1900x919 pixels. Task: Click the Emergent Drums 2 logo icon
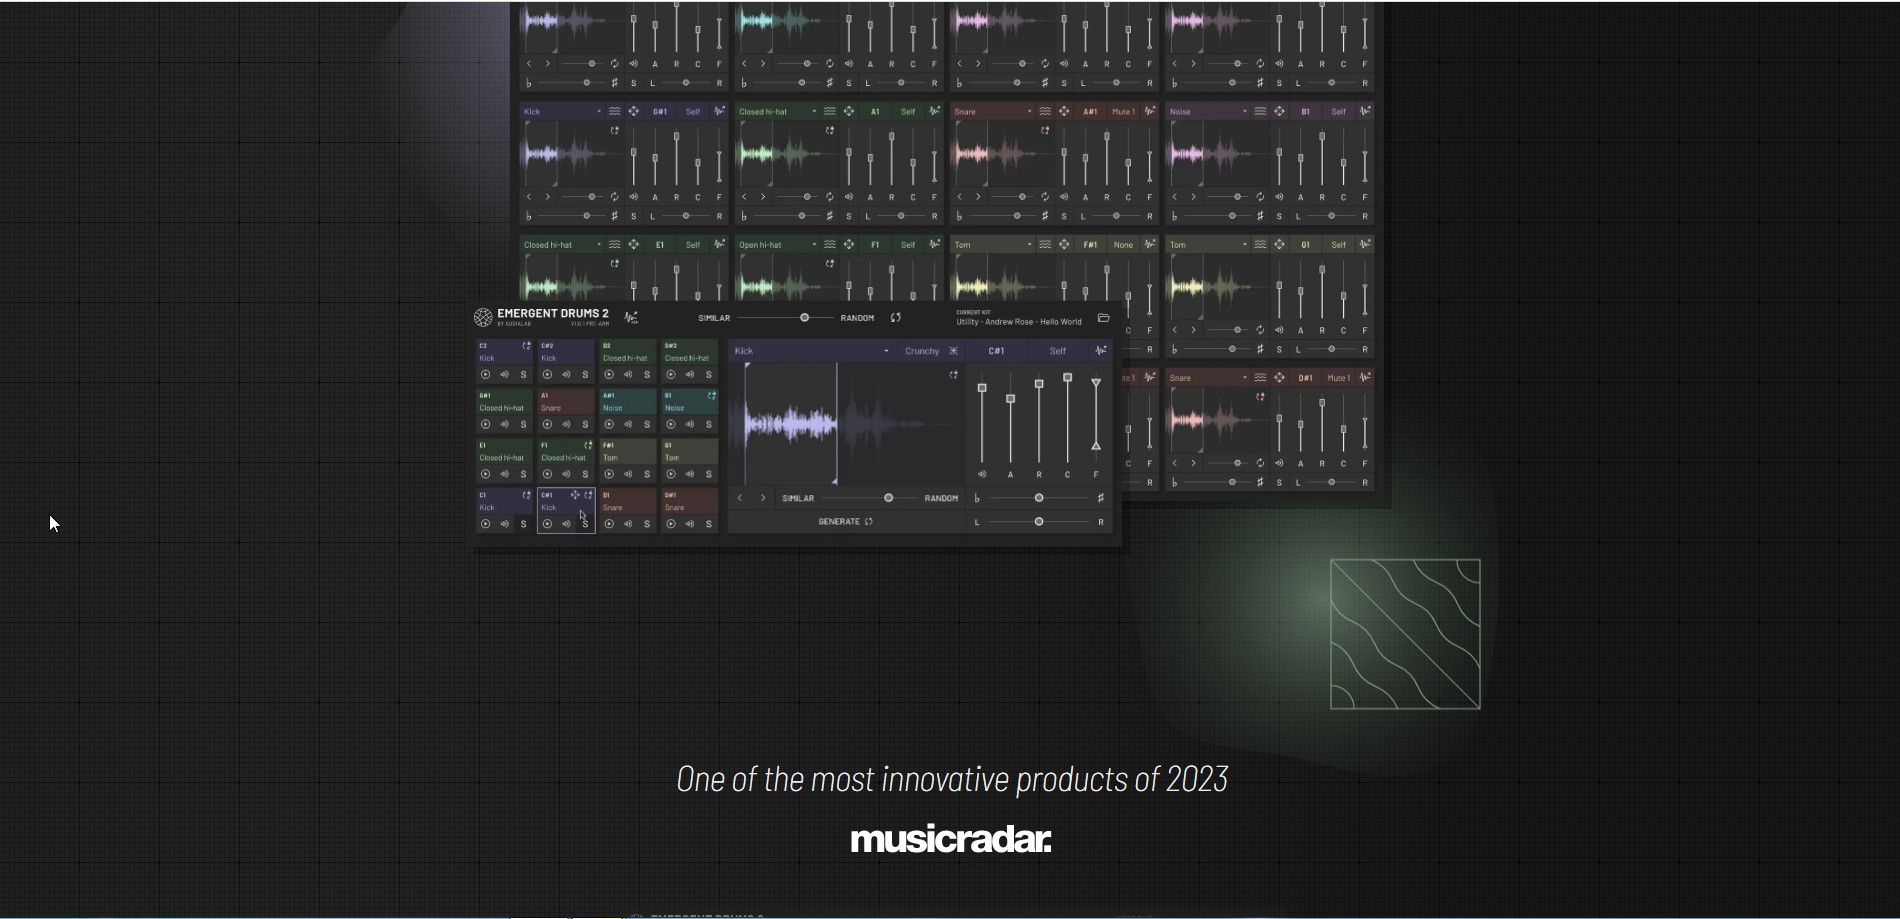click(x=483, y=318)
